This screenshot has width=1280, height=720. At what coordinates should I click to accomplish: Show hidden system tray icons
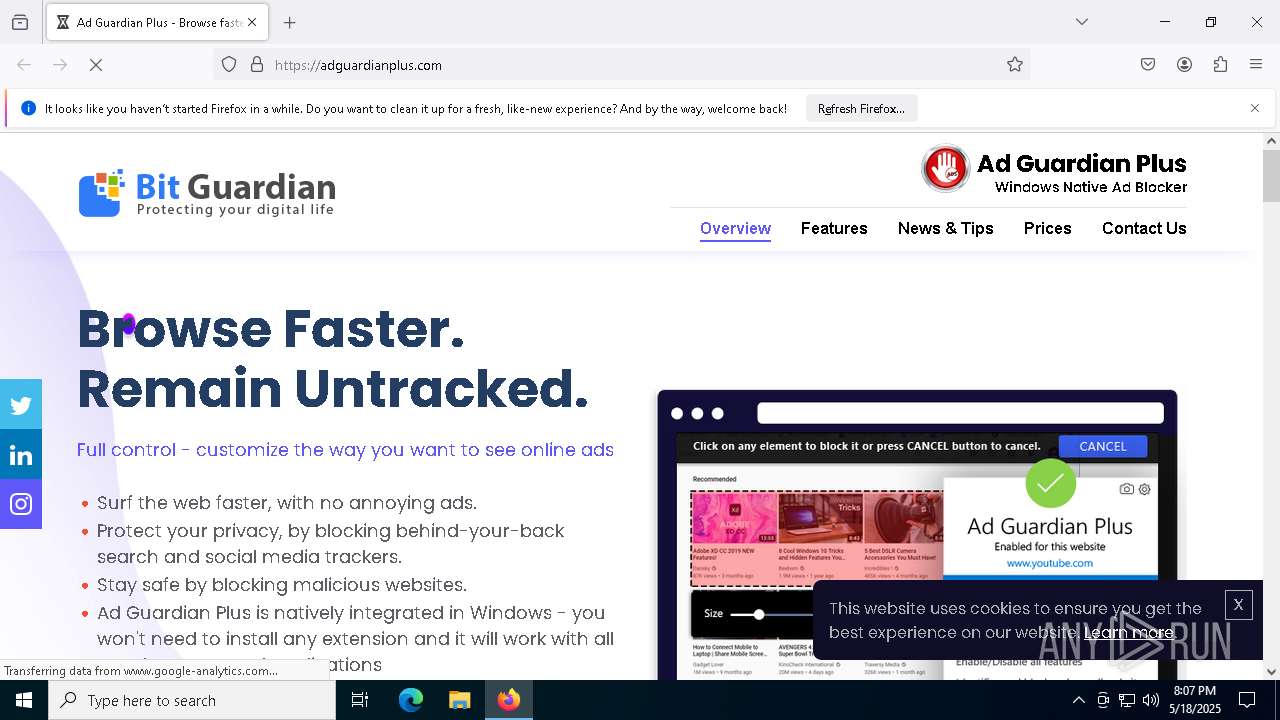[1078, 700]
